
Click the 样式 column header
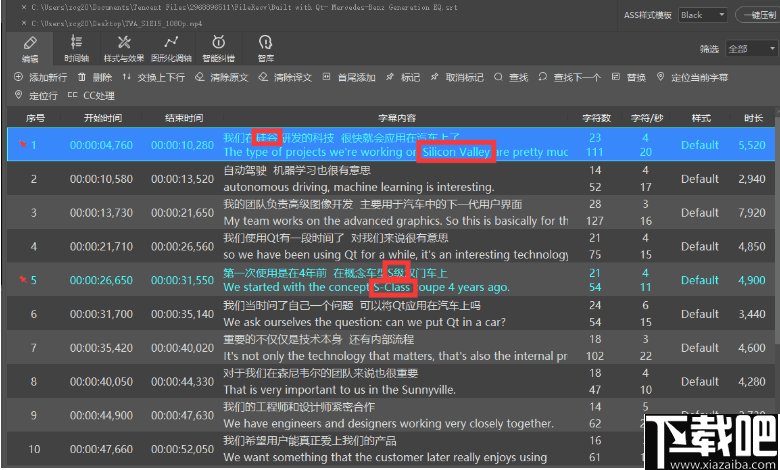coord(701,118)
